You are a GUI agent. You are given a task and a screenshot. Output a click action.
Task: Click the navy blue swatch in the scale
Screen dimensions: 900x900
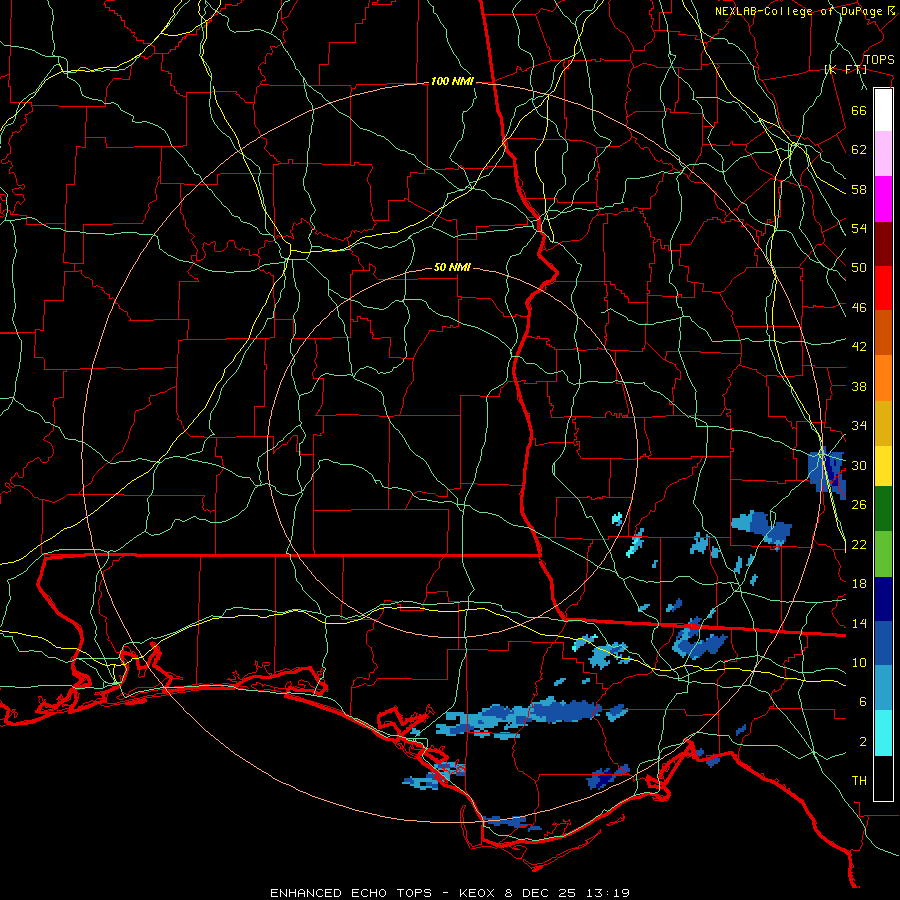click(x=883, y=599)
